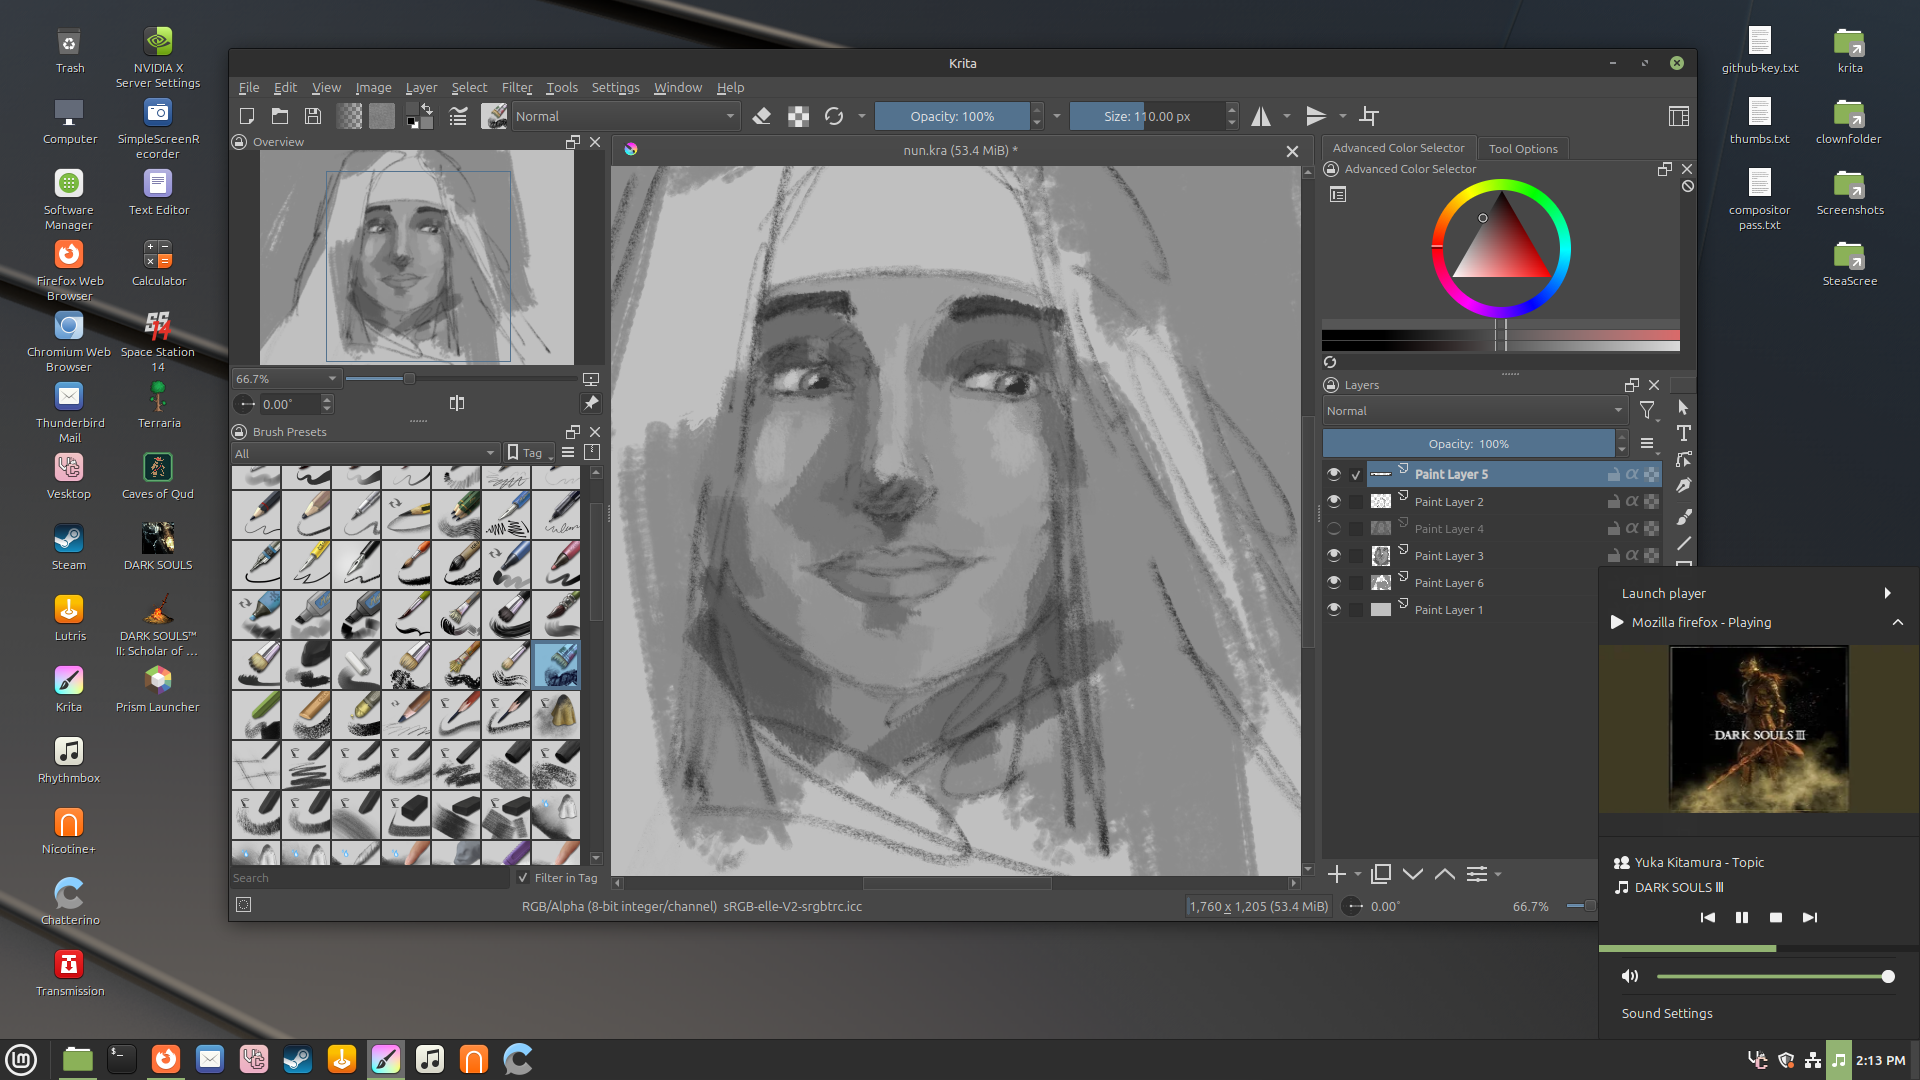Toggle preserve alpha checkerboard button
Screen dimensions: 1920x1080
click(x=798, y=116)
